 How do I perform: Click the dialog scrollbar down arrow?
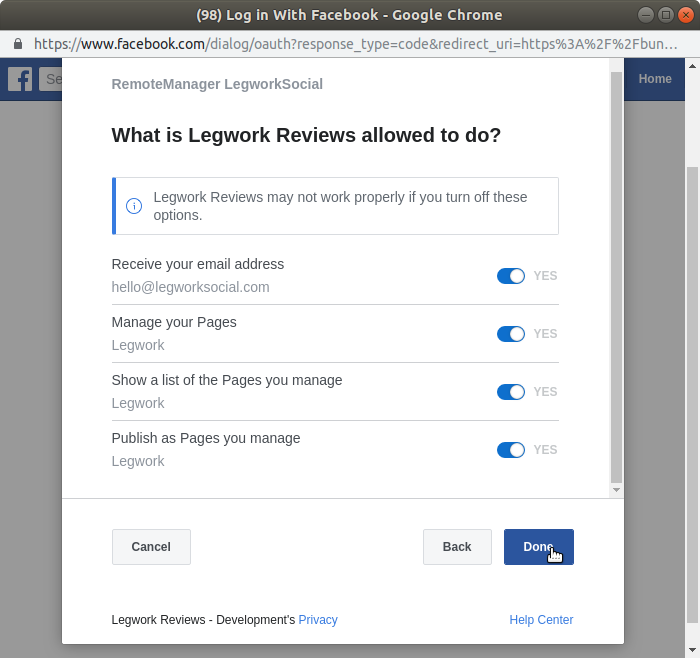[x=616, y=490]
